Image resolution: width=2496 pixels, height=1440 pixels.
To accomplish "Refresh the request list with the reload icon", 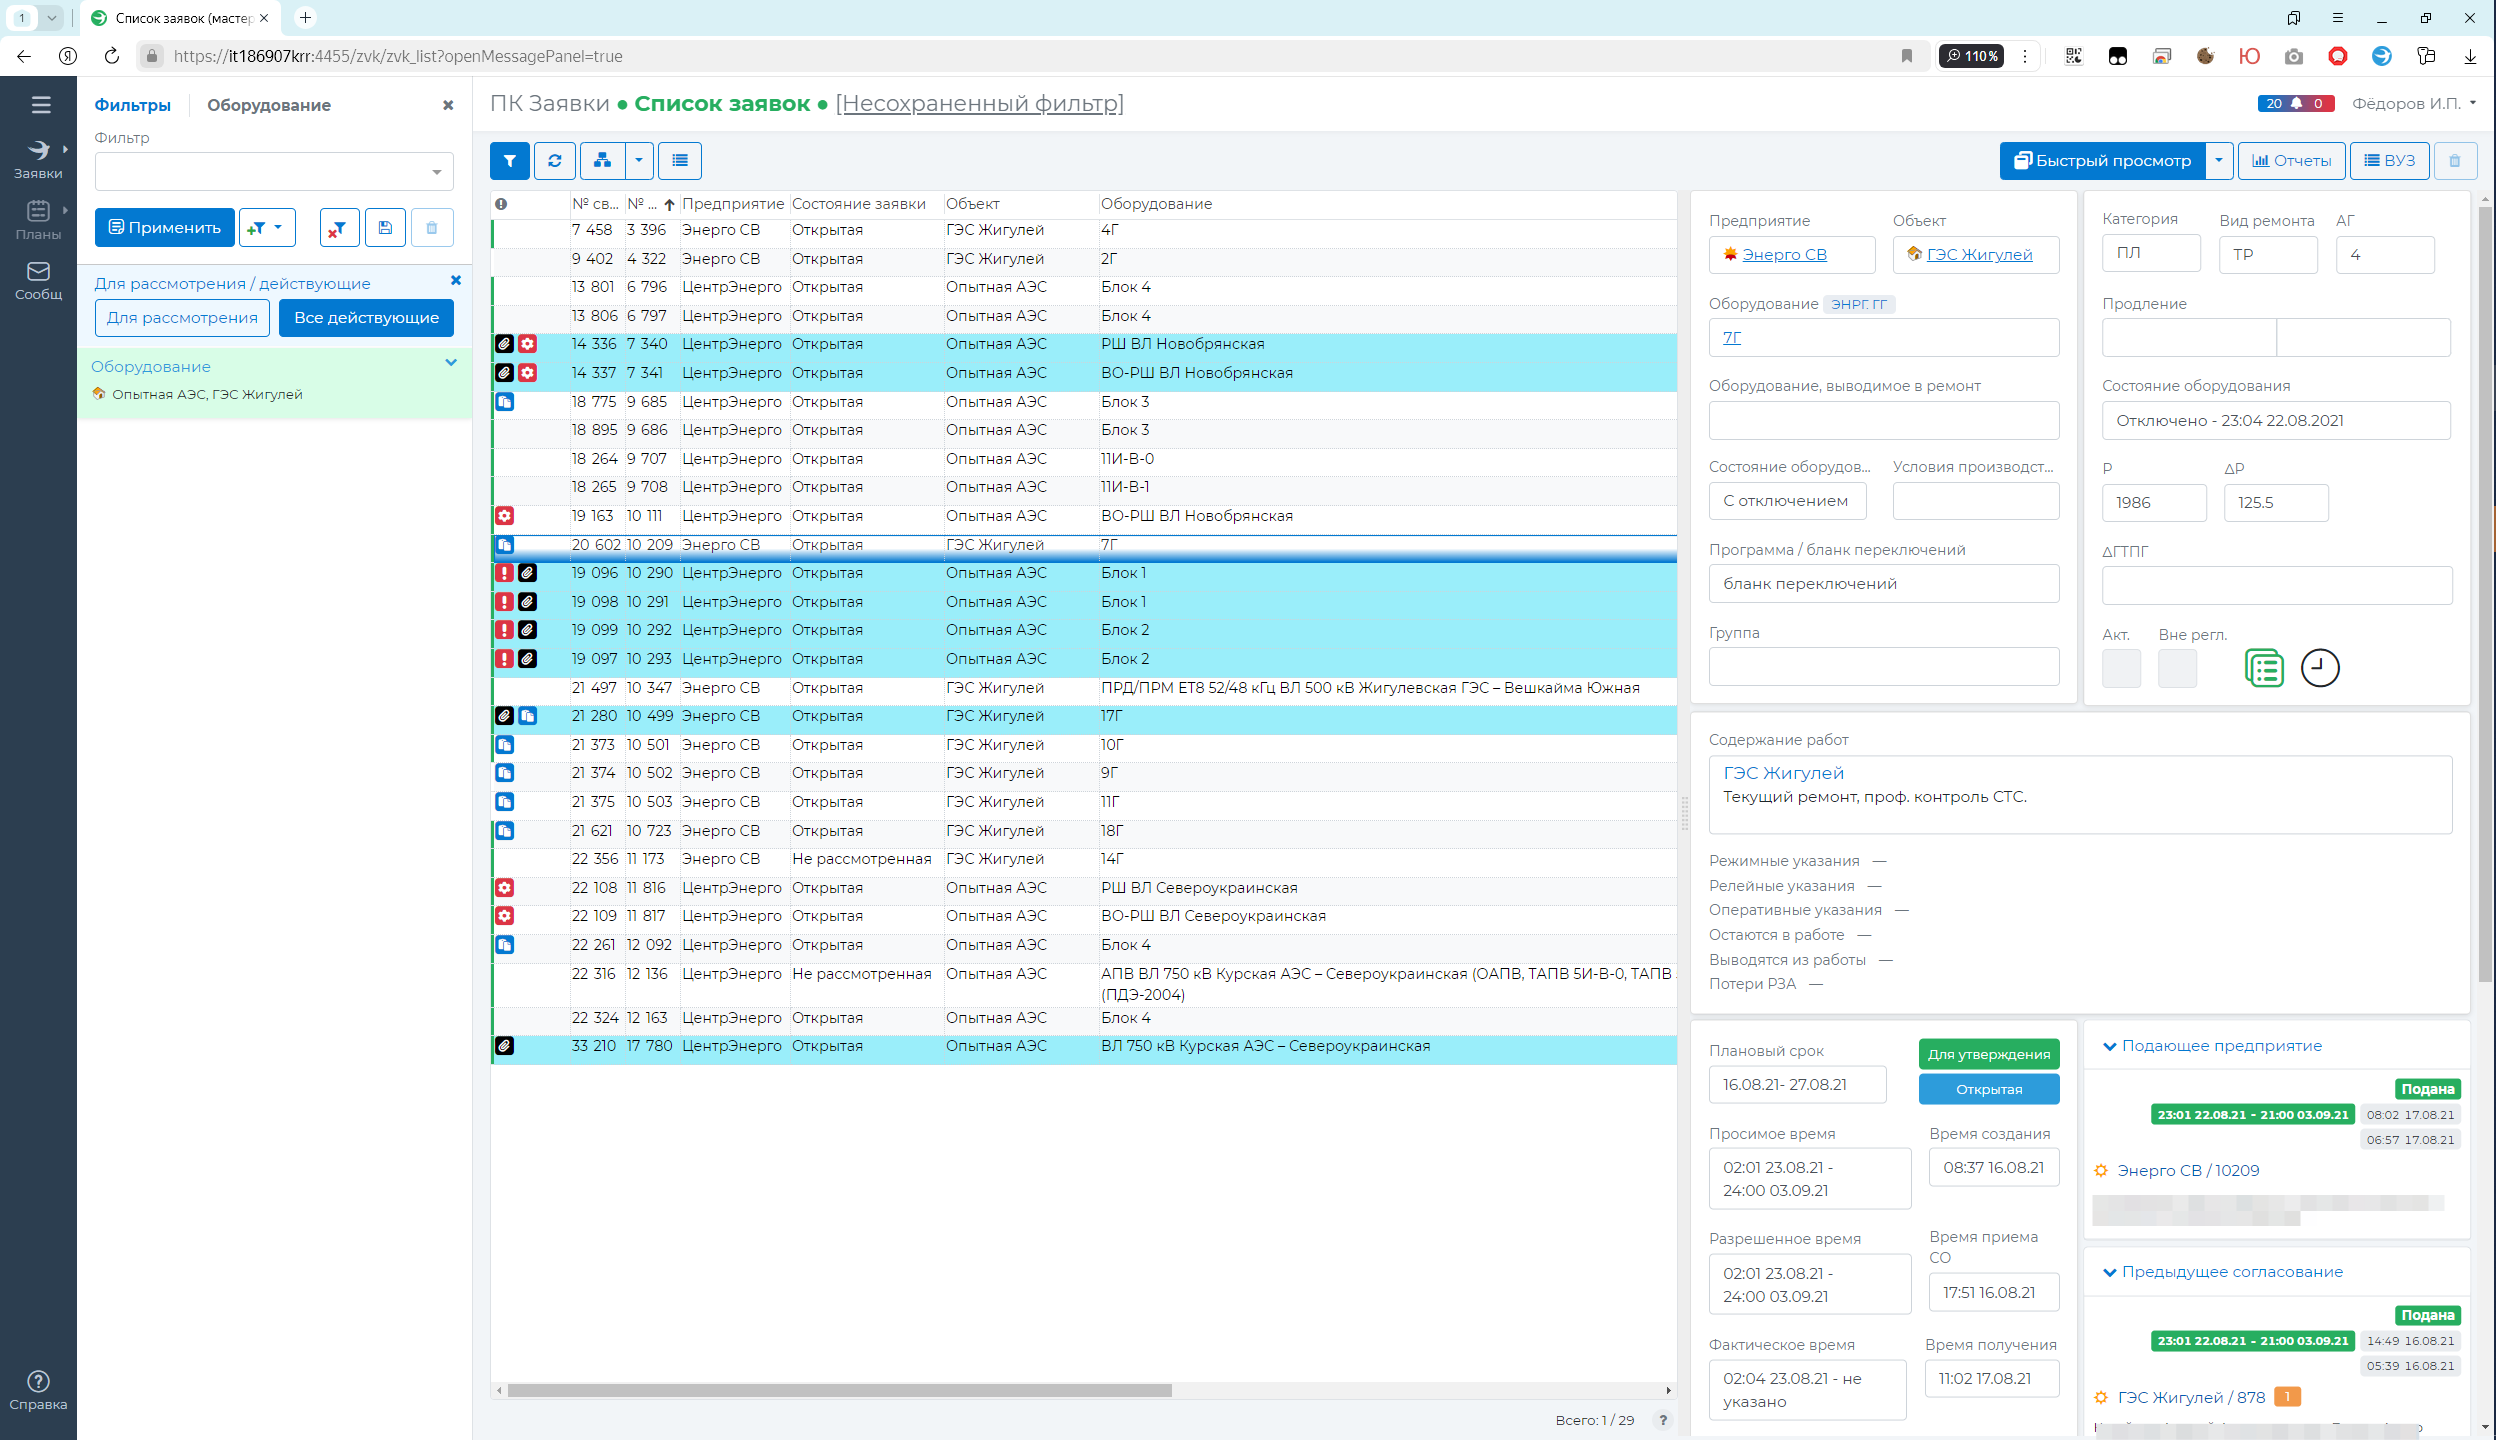I will (555, 160).
